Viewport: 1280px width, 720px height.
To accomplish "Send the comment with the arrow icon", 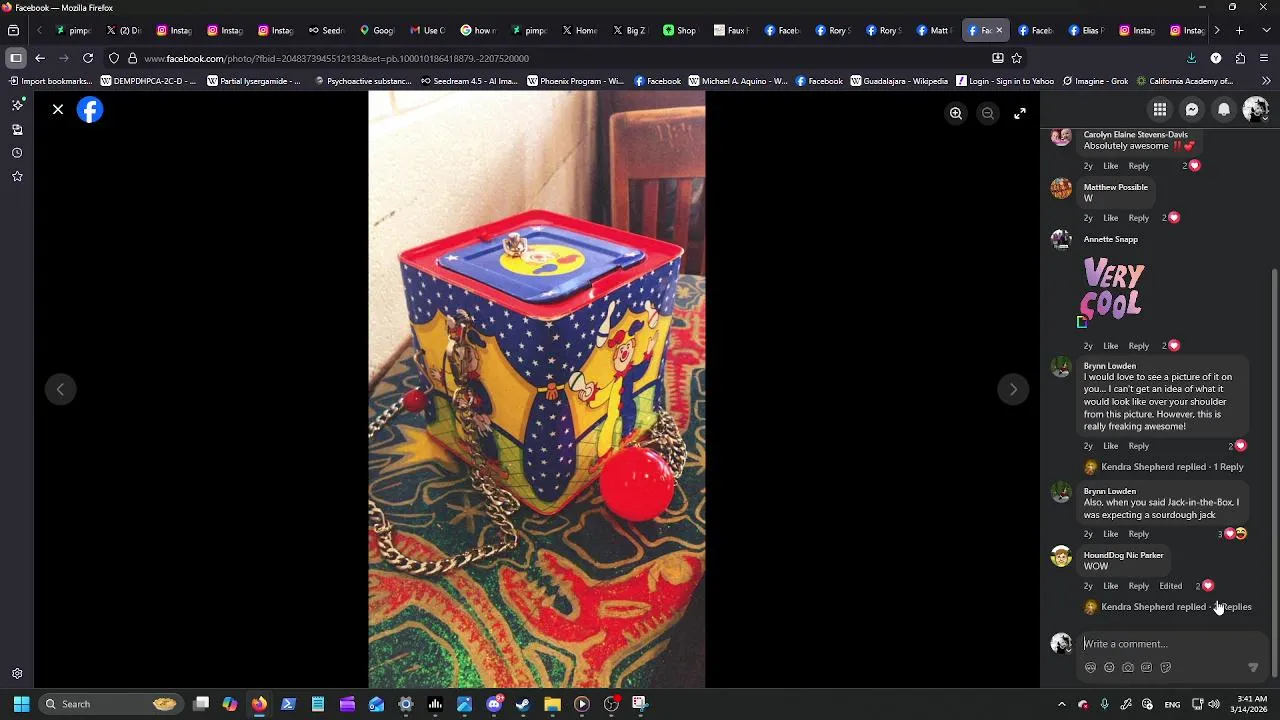I will click(x=1253, y=668).
